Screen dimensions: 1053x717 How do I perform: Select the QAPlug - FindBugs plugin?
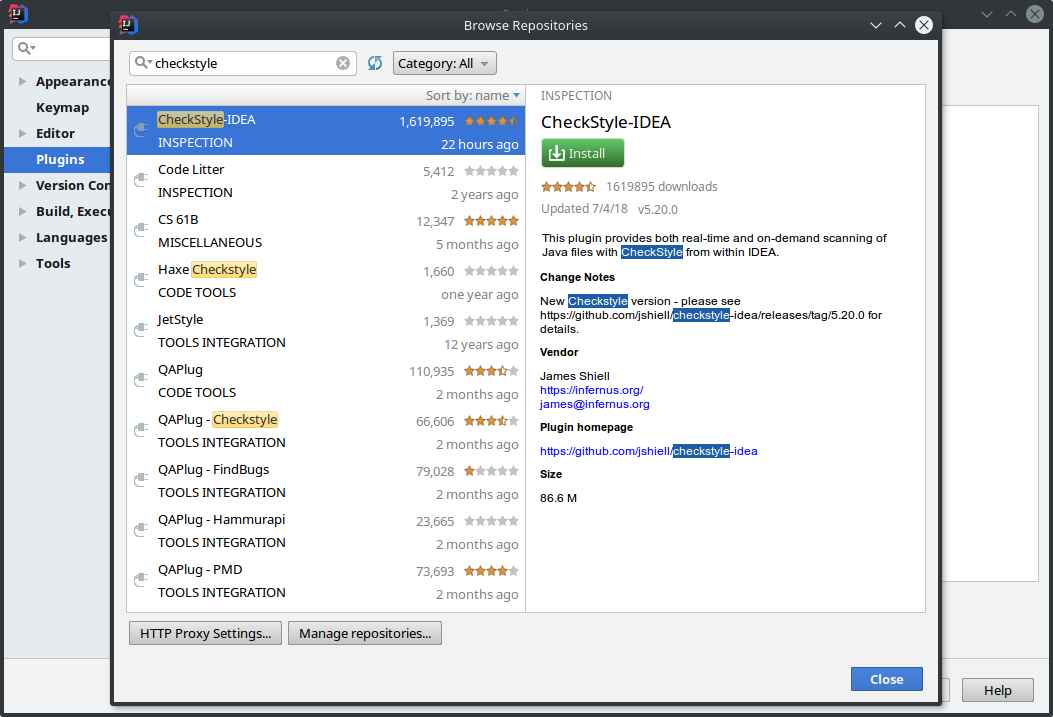(x=326, y=481)
